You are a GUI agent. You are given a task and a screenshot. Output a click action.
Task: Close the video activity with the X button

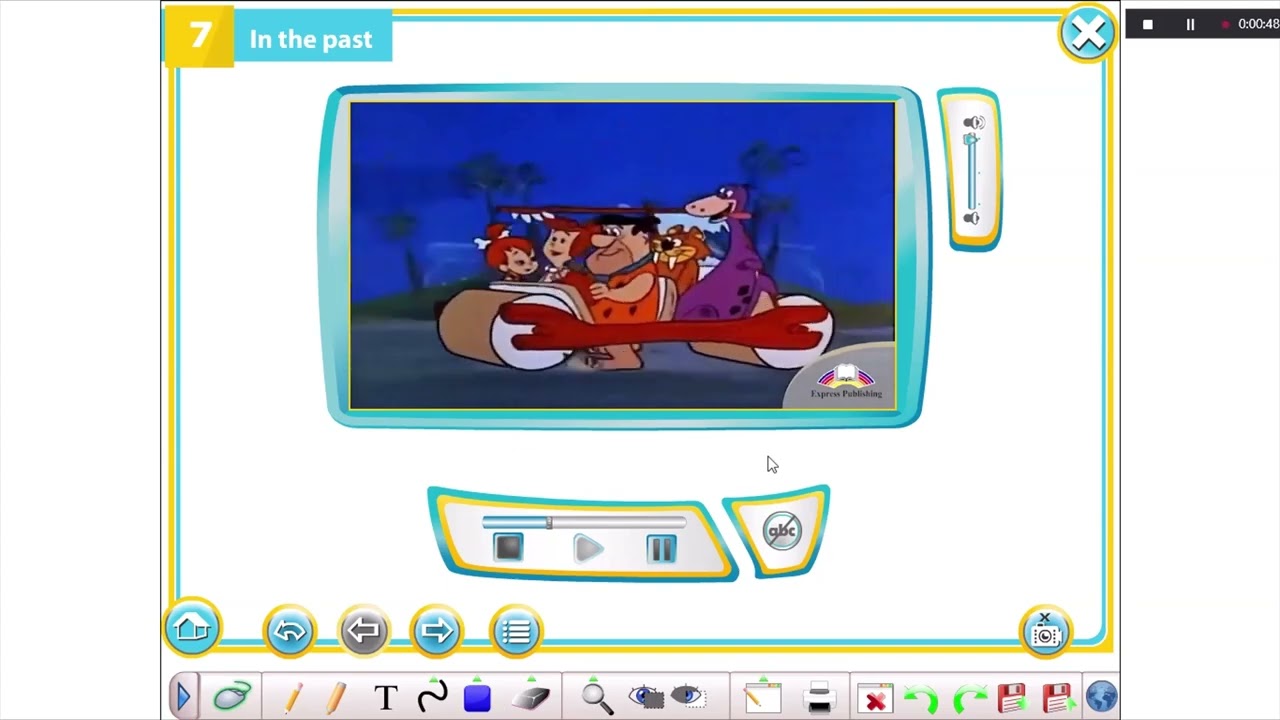(1087, 35)
